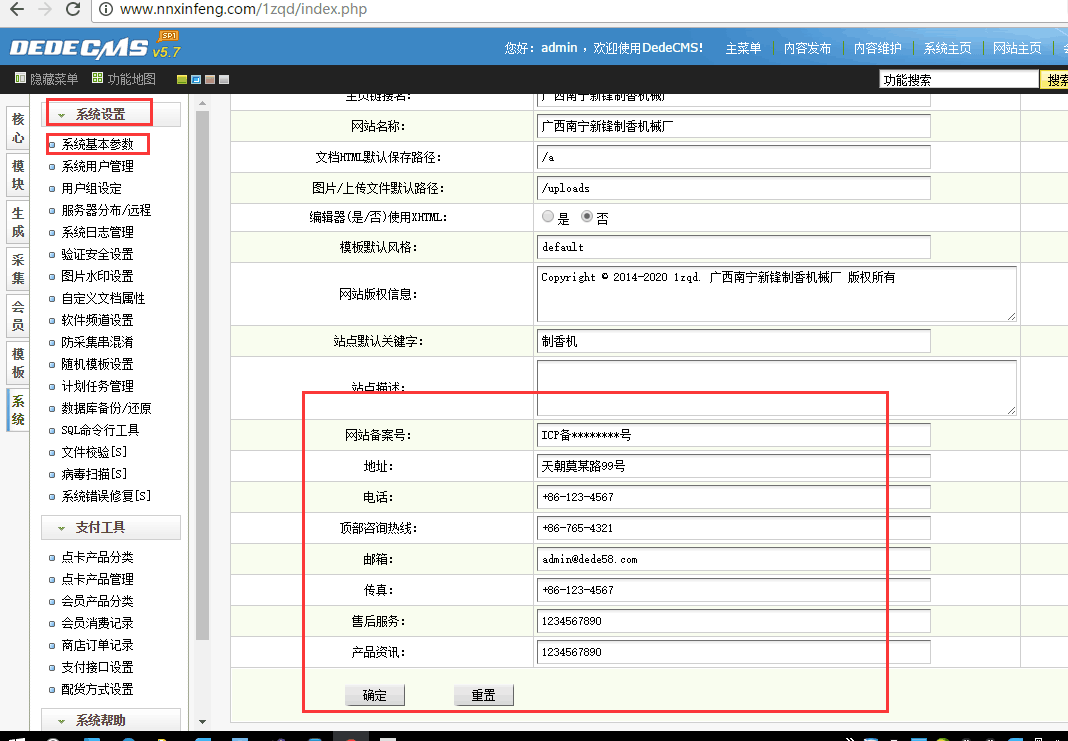Select the 是 radio for XHTML editor
This screenshot has width=1068, height=741.
point(548,217)
